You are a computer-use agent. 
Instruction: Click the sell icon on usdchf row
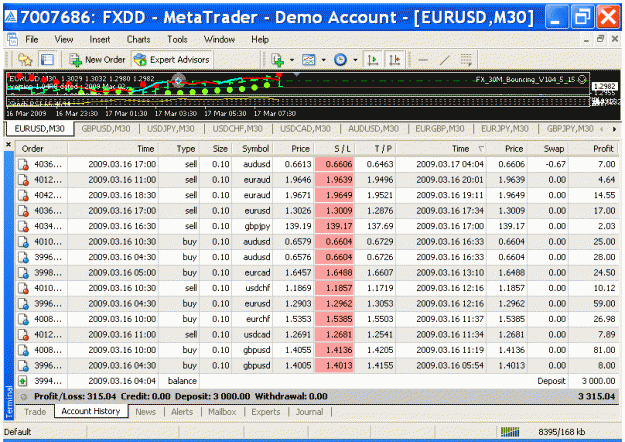click(x=24, y=289)
